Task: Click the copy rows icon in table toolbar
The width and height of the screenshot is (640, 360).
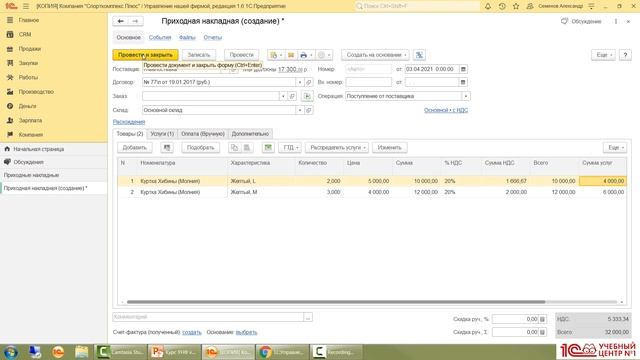Action: [234, 147]
